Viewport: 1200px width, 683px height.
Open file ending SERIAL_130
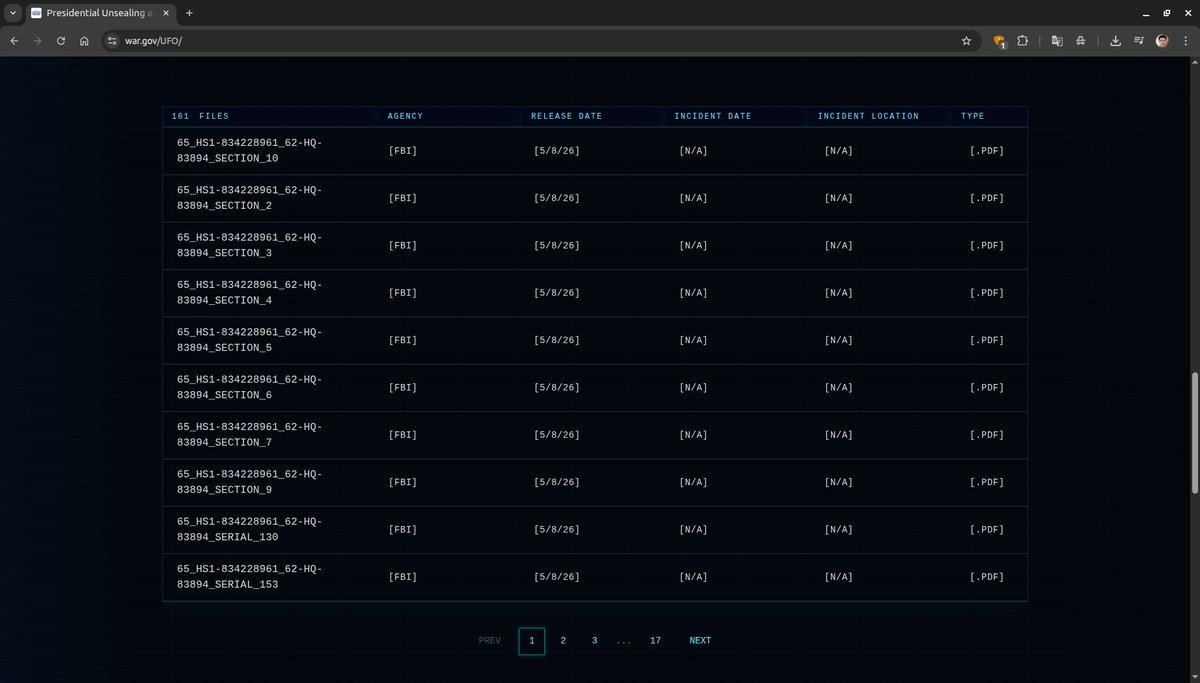(249, 529)
